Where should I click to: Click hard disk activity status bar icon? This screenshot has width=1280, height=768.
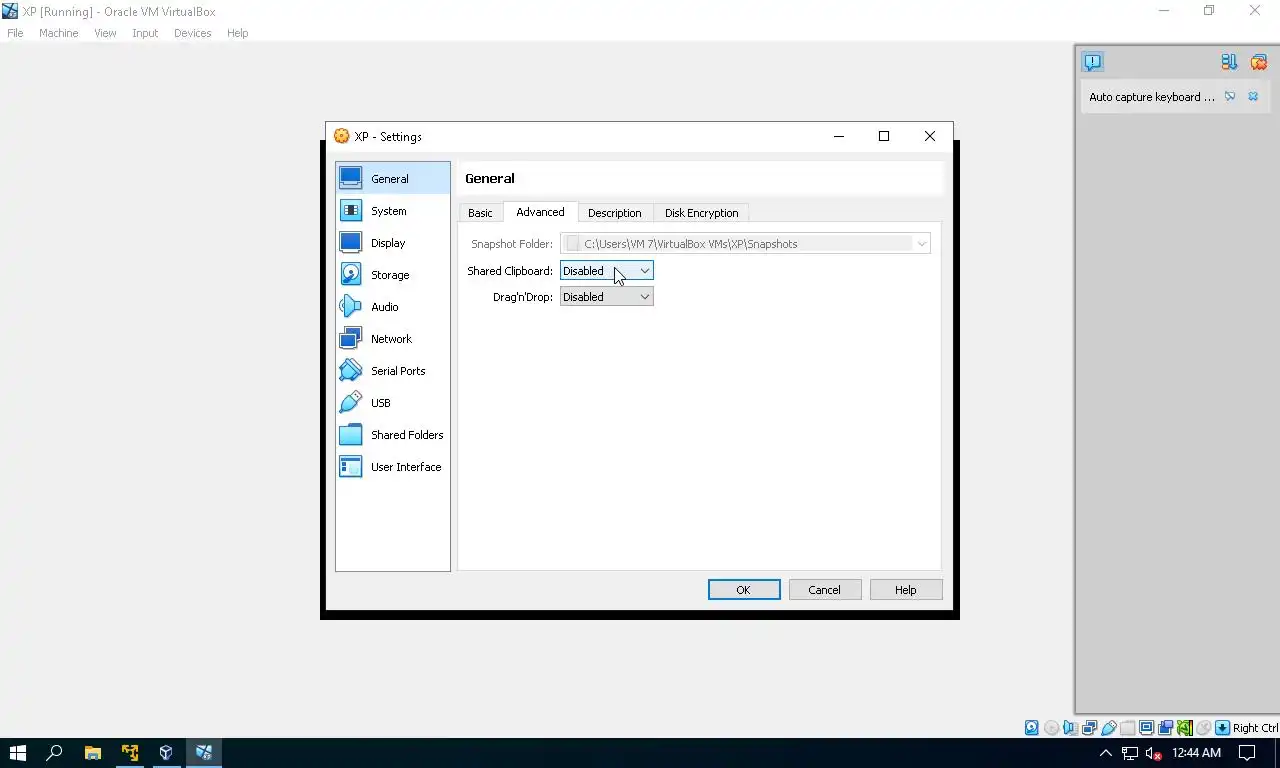click(x=1031, y=728)
